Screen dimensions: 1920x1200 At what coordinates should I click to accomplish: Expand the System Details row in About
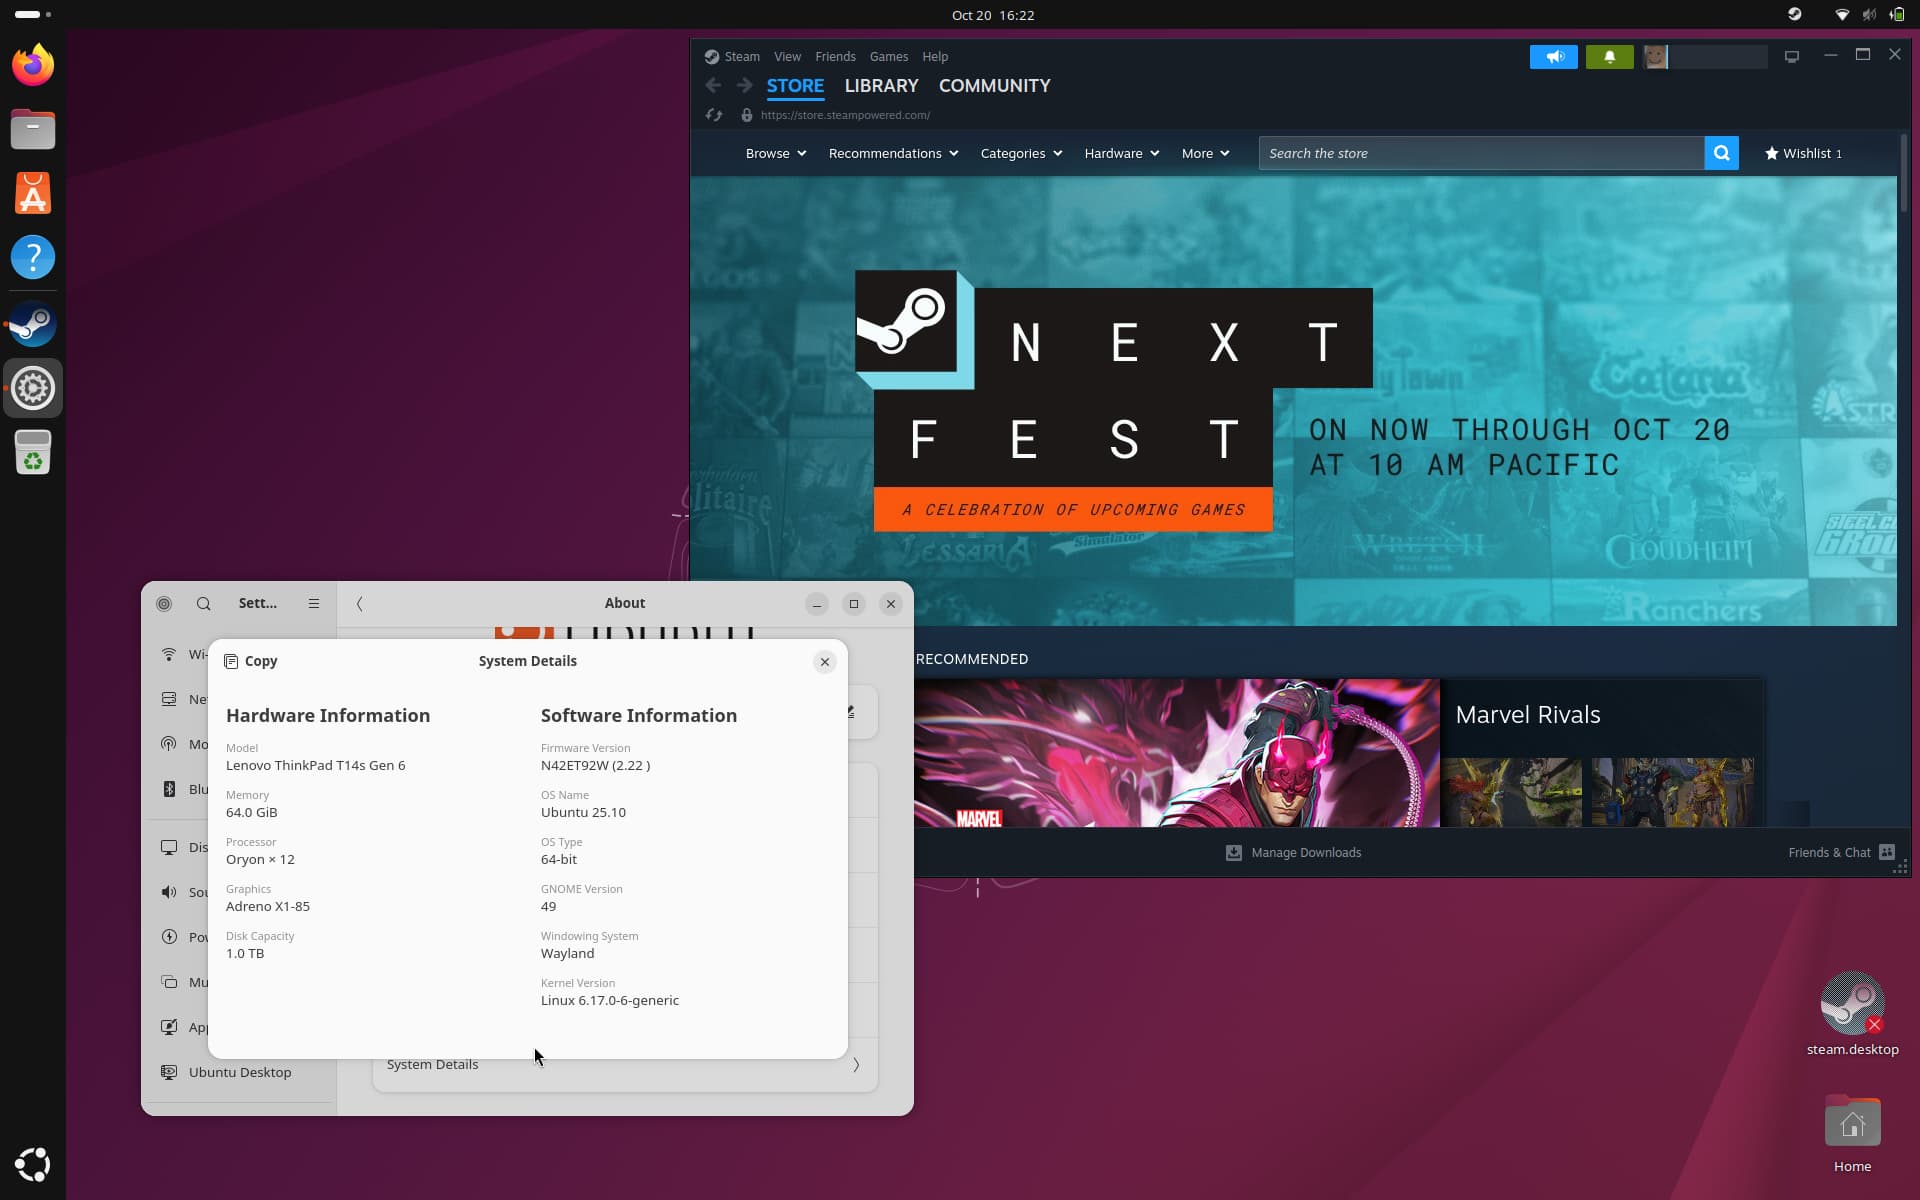[620, 1064]
